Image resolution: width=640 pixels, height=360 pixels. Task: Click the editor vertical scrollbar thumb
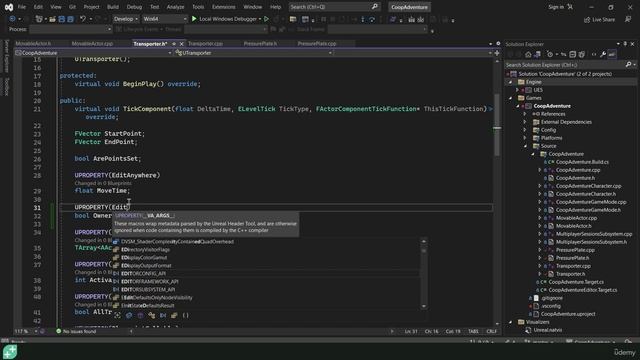click(497, 124)
